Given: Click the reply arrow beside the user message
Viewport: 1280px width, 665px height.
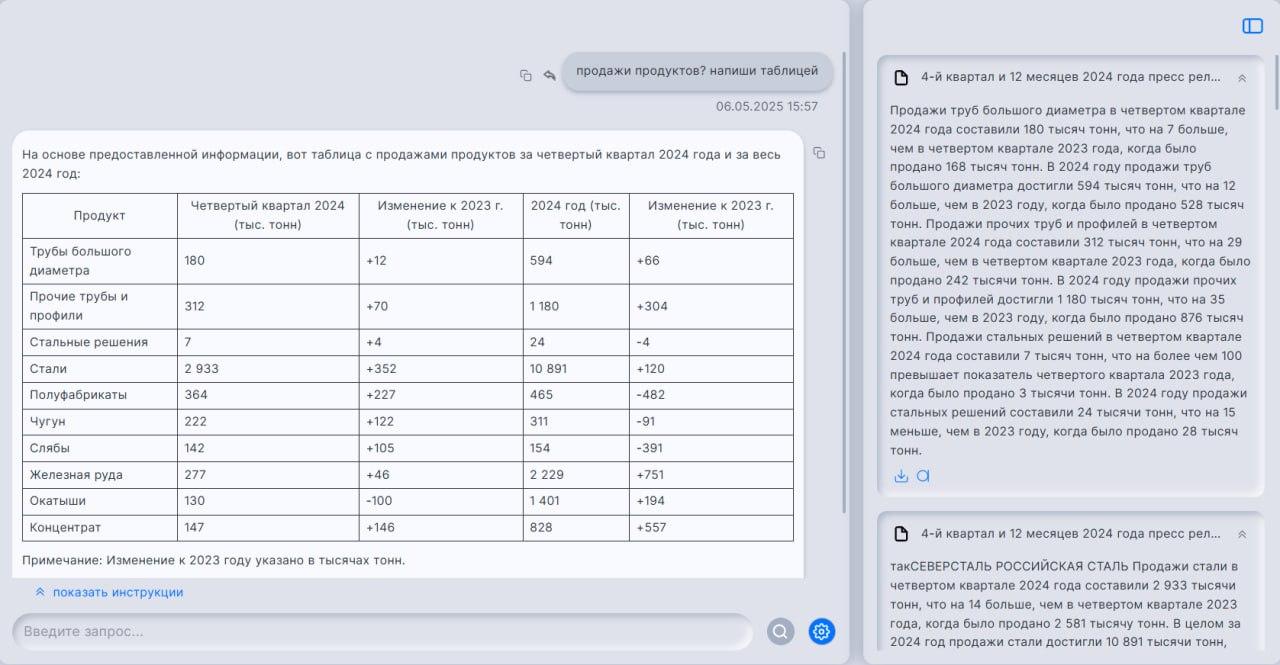Looking at the screenshot, I should (x=549, y=75).
